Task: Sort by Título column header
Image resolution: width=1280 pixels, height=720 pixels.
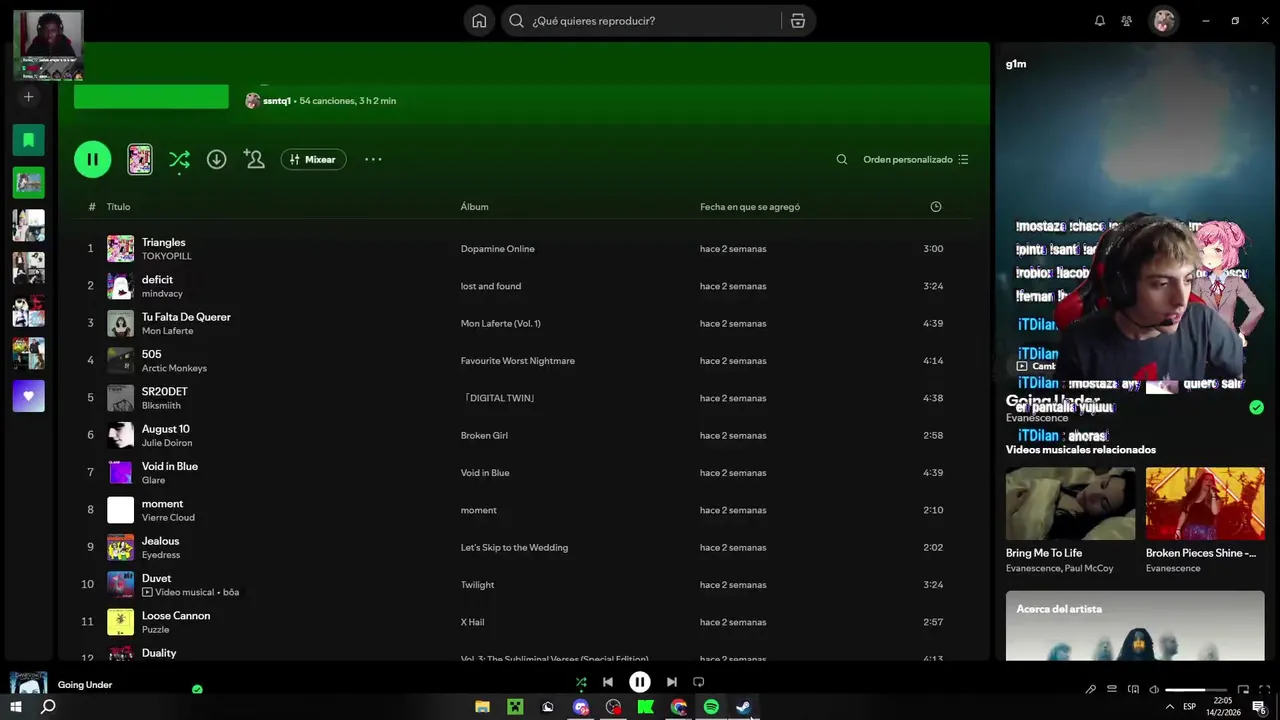Action: [x=118, y=207]
